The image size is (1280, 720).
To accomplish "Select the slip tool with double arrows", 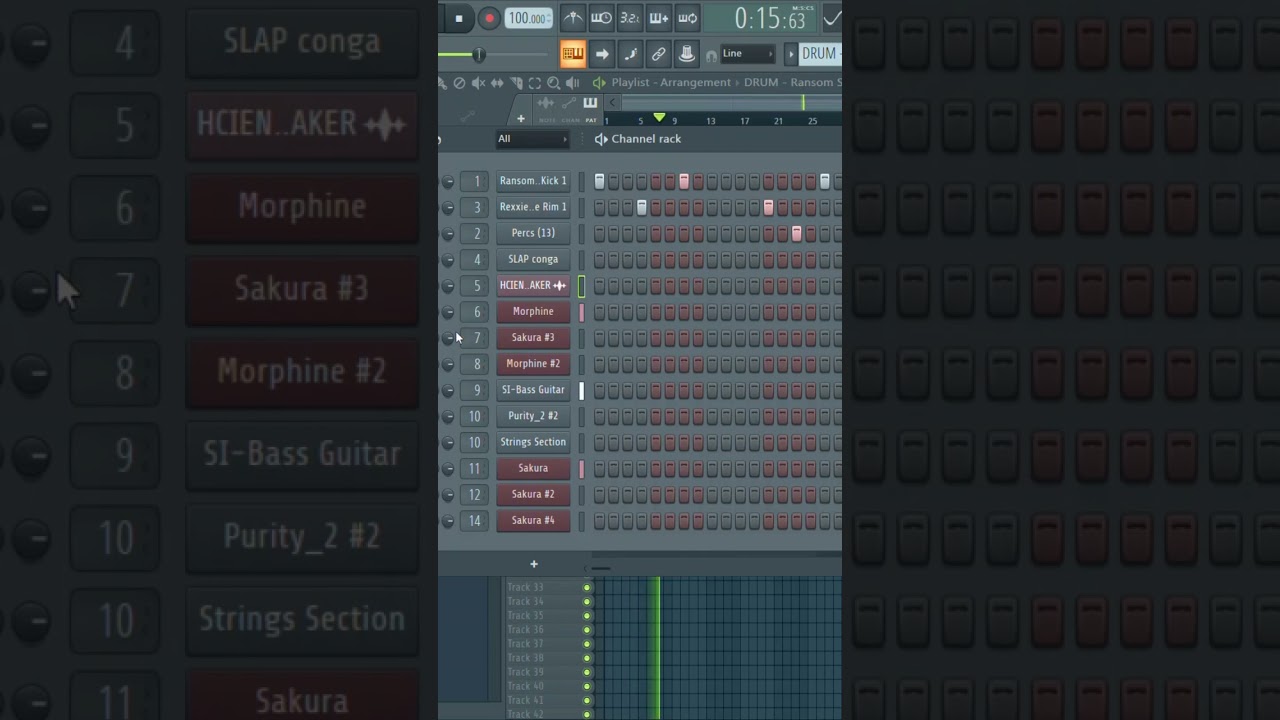I will (497, 83).
